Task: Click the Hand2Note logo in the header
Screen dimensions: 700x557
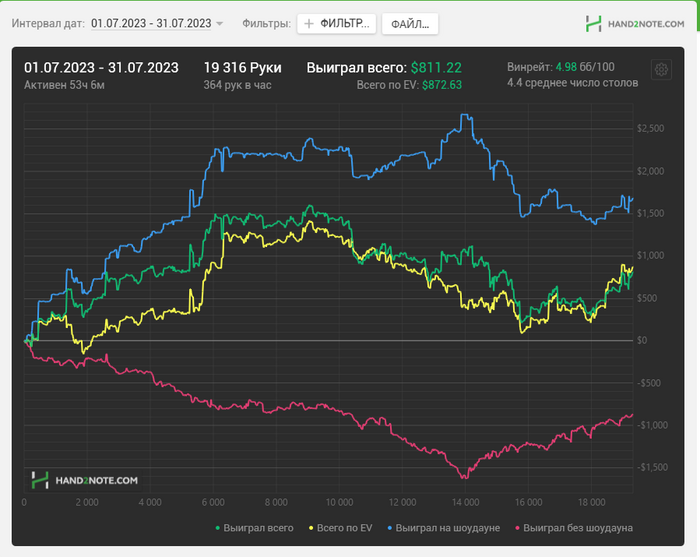Action: coord(635,24)
